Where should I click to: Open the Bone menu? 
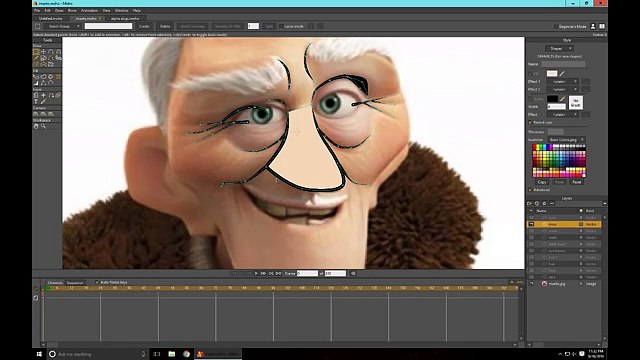(x=72, y=11)
